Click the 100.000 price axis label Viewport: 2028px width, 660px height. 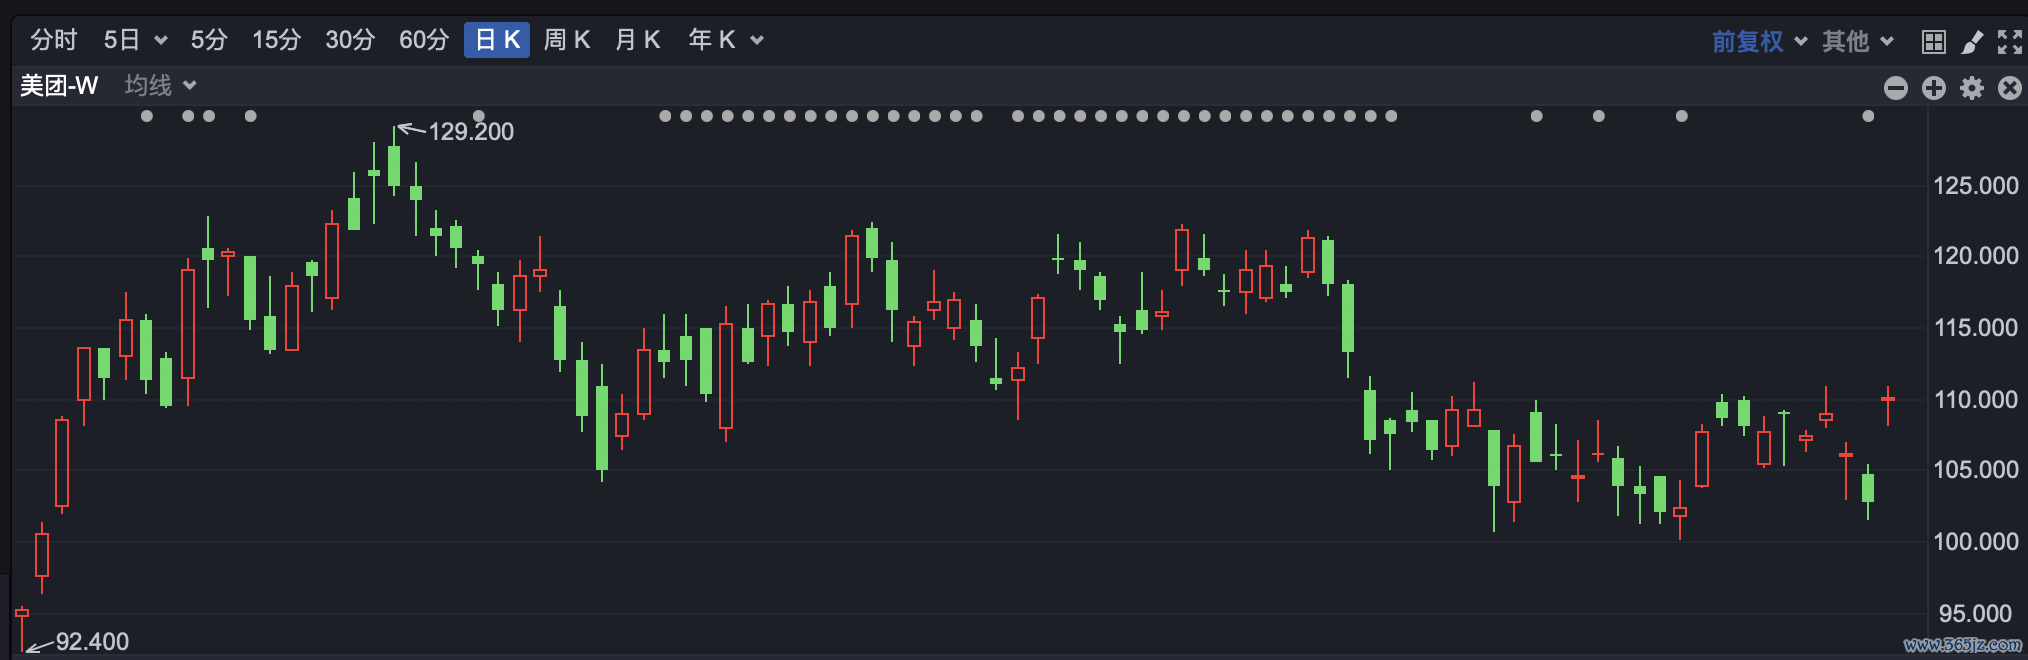tap(1976, 542)
